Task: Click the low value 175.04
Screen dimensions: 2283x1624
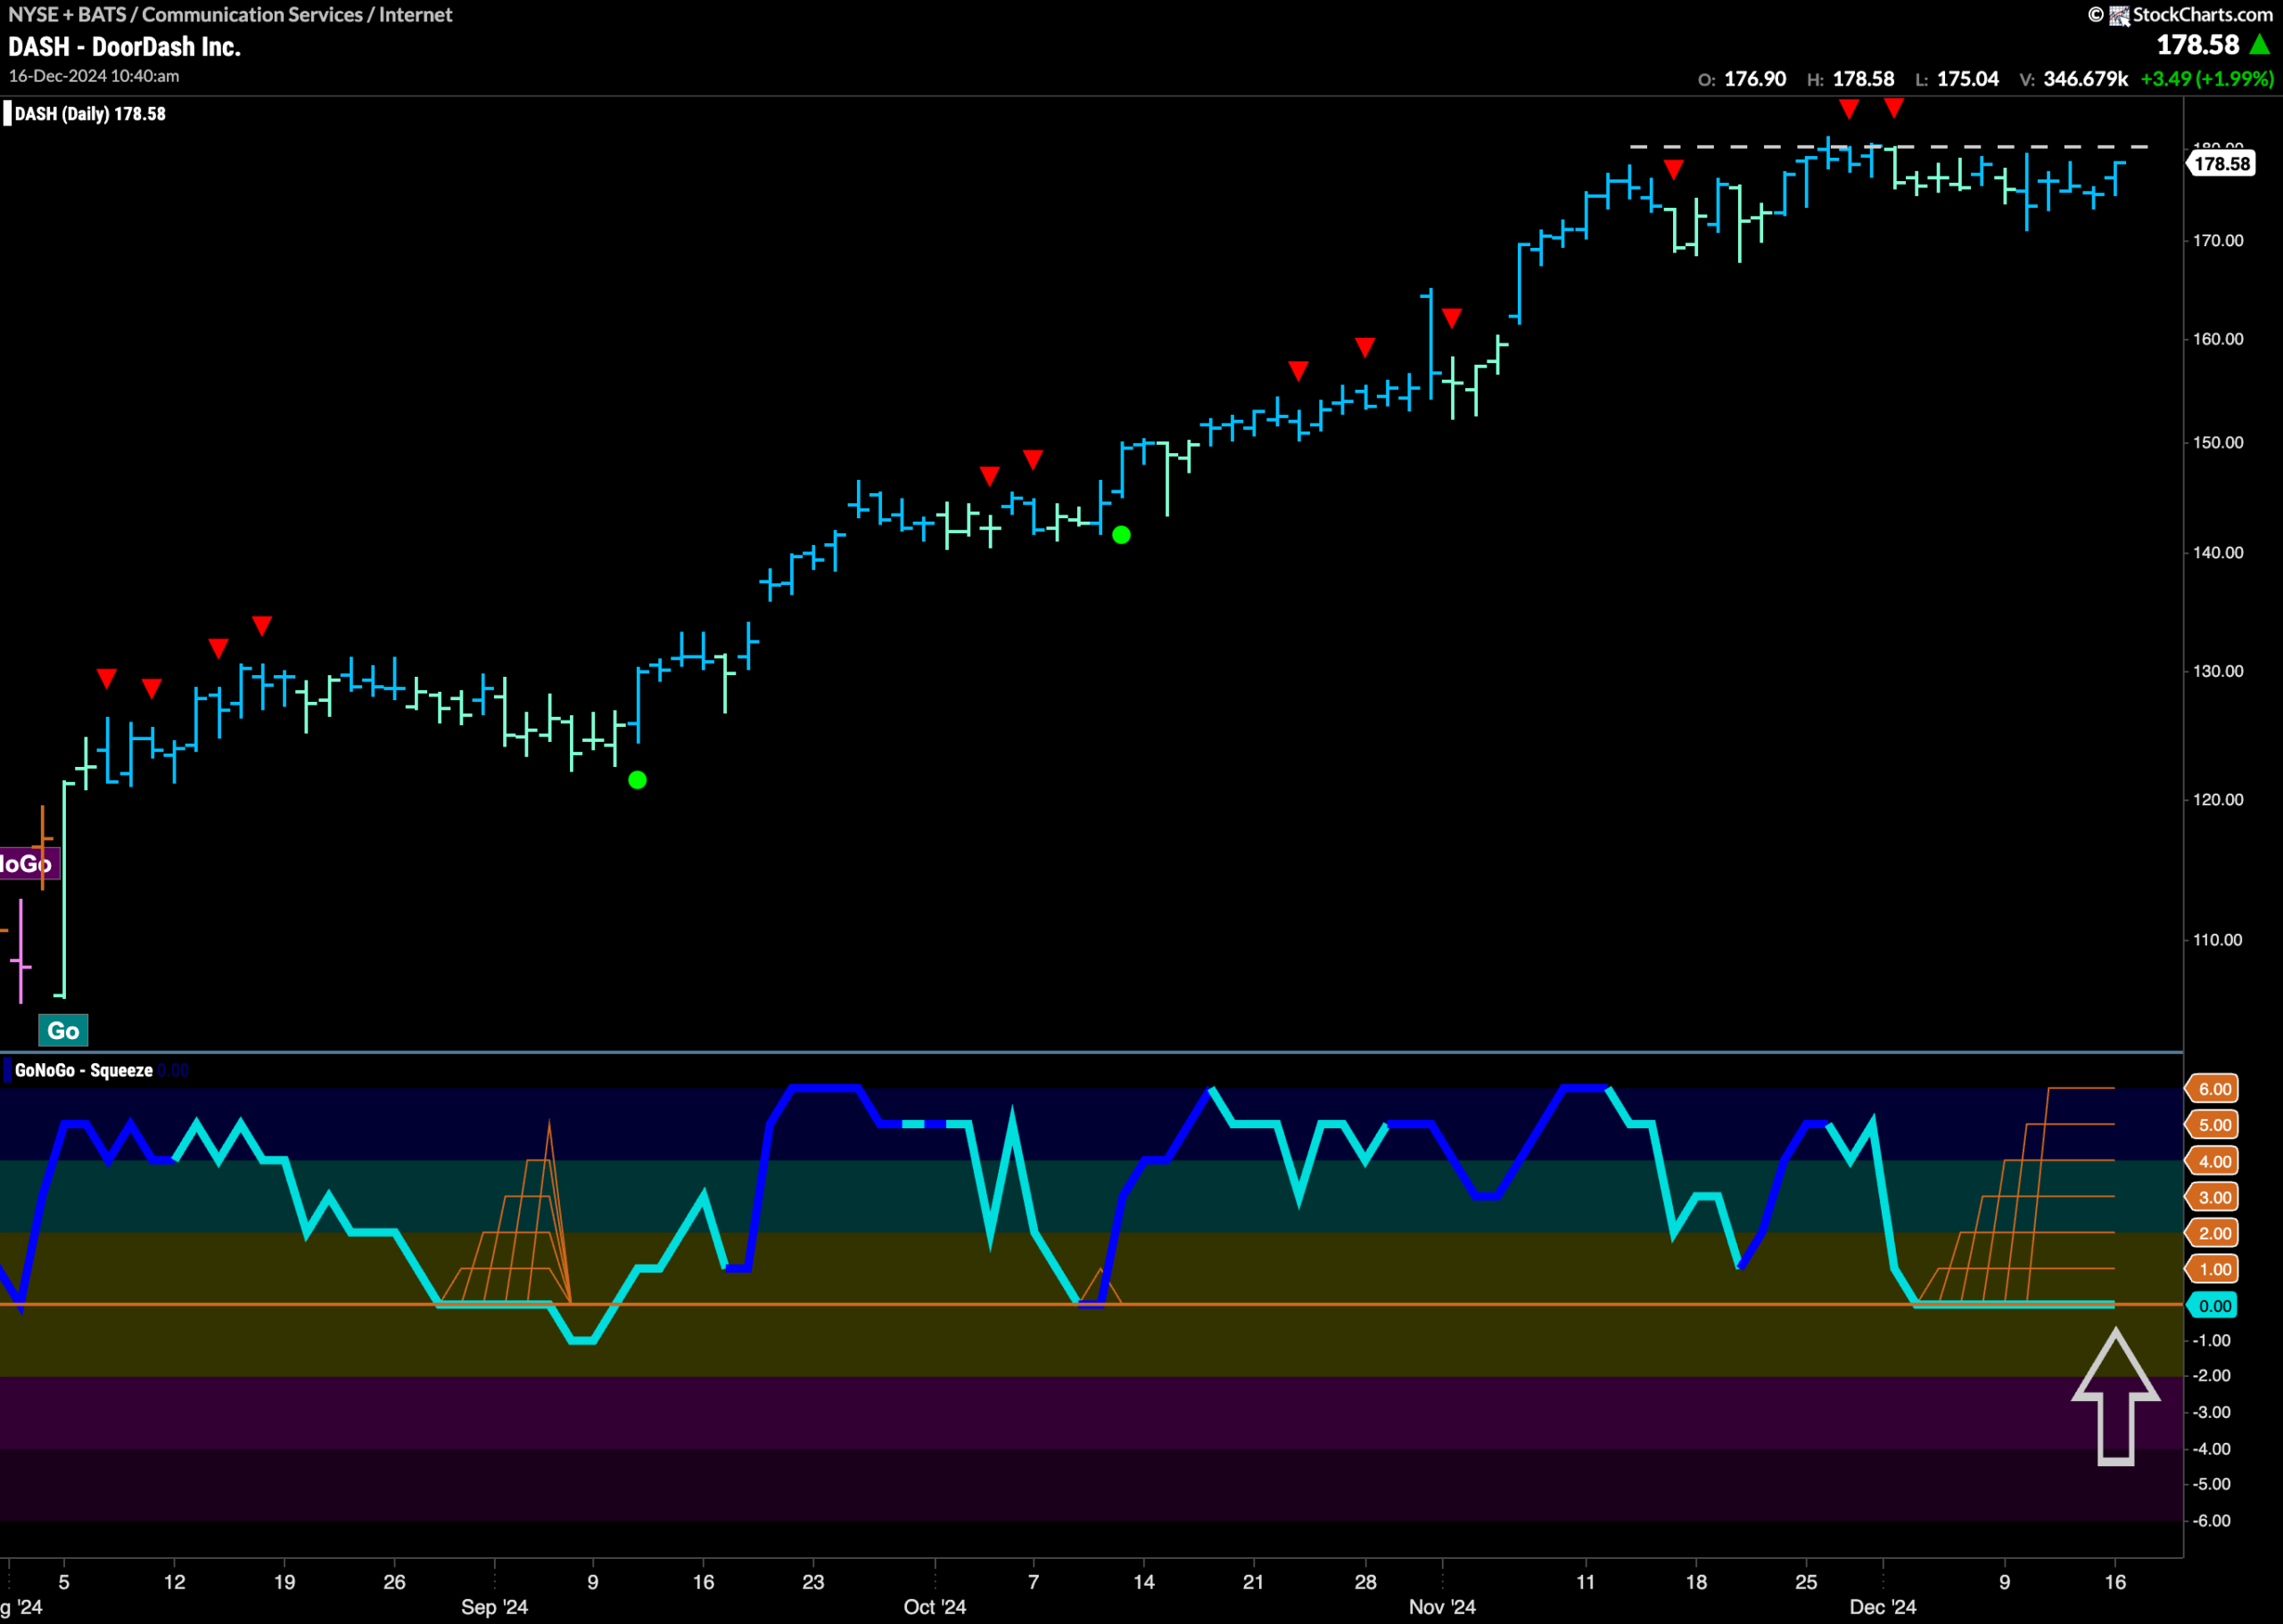Action: 1968,79
